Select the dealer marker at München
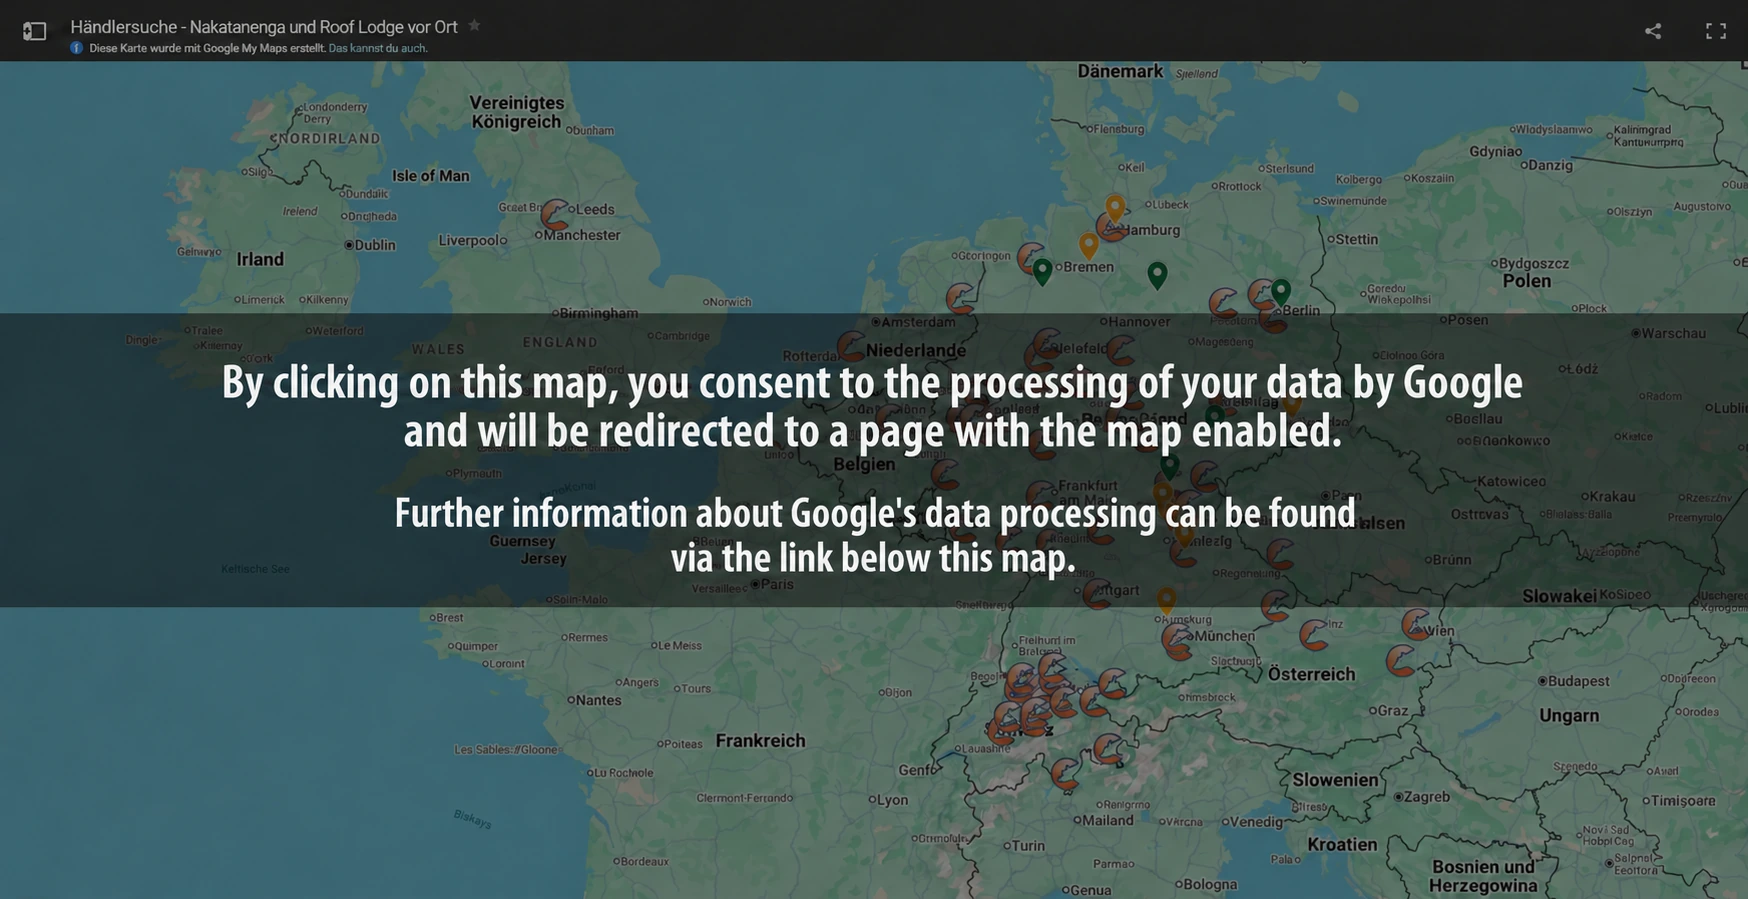Screen dimensions: 1748x899 point(1177,642)
